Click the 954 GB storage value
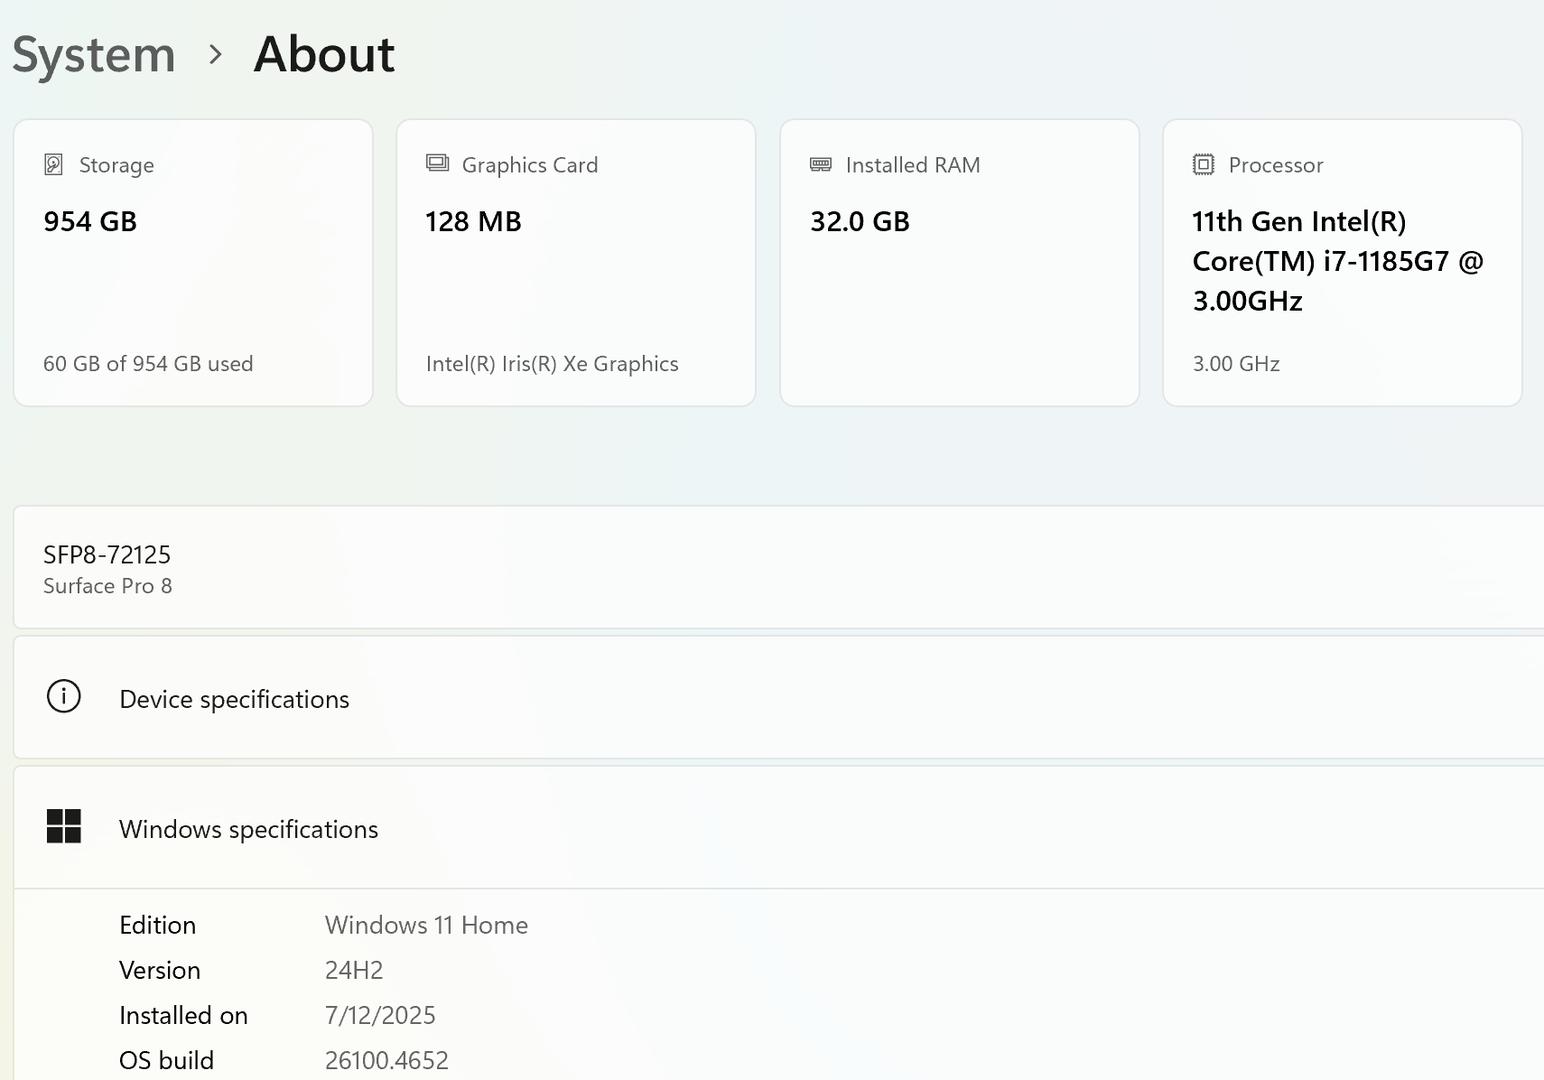1544x1080 pixels. coord(90,221)
